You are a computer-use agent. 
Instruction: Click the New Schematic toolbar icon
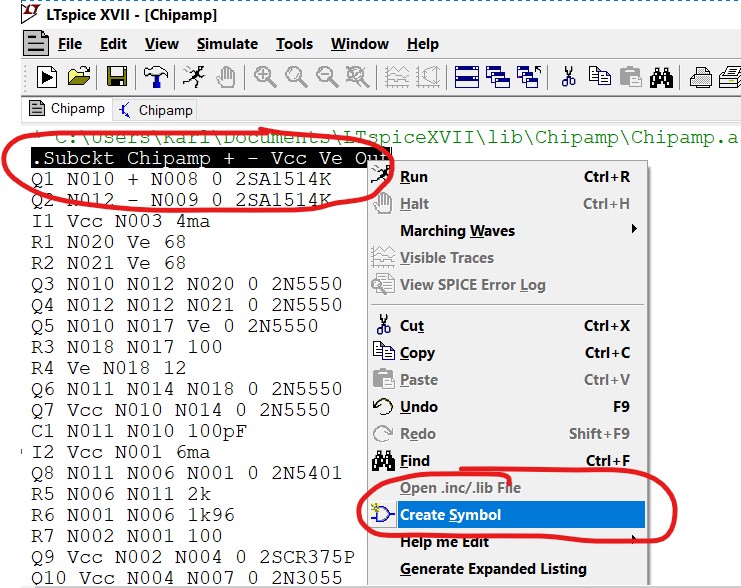tap(47, 77)
